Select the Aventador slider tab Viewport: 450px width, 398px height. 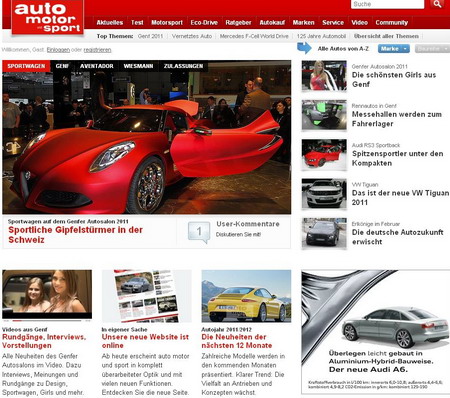(x=97, y=66)
